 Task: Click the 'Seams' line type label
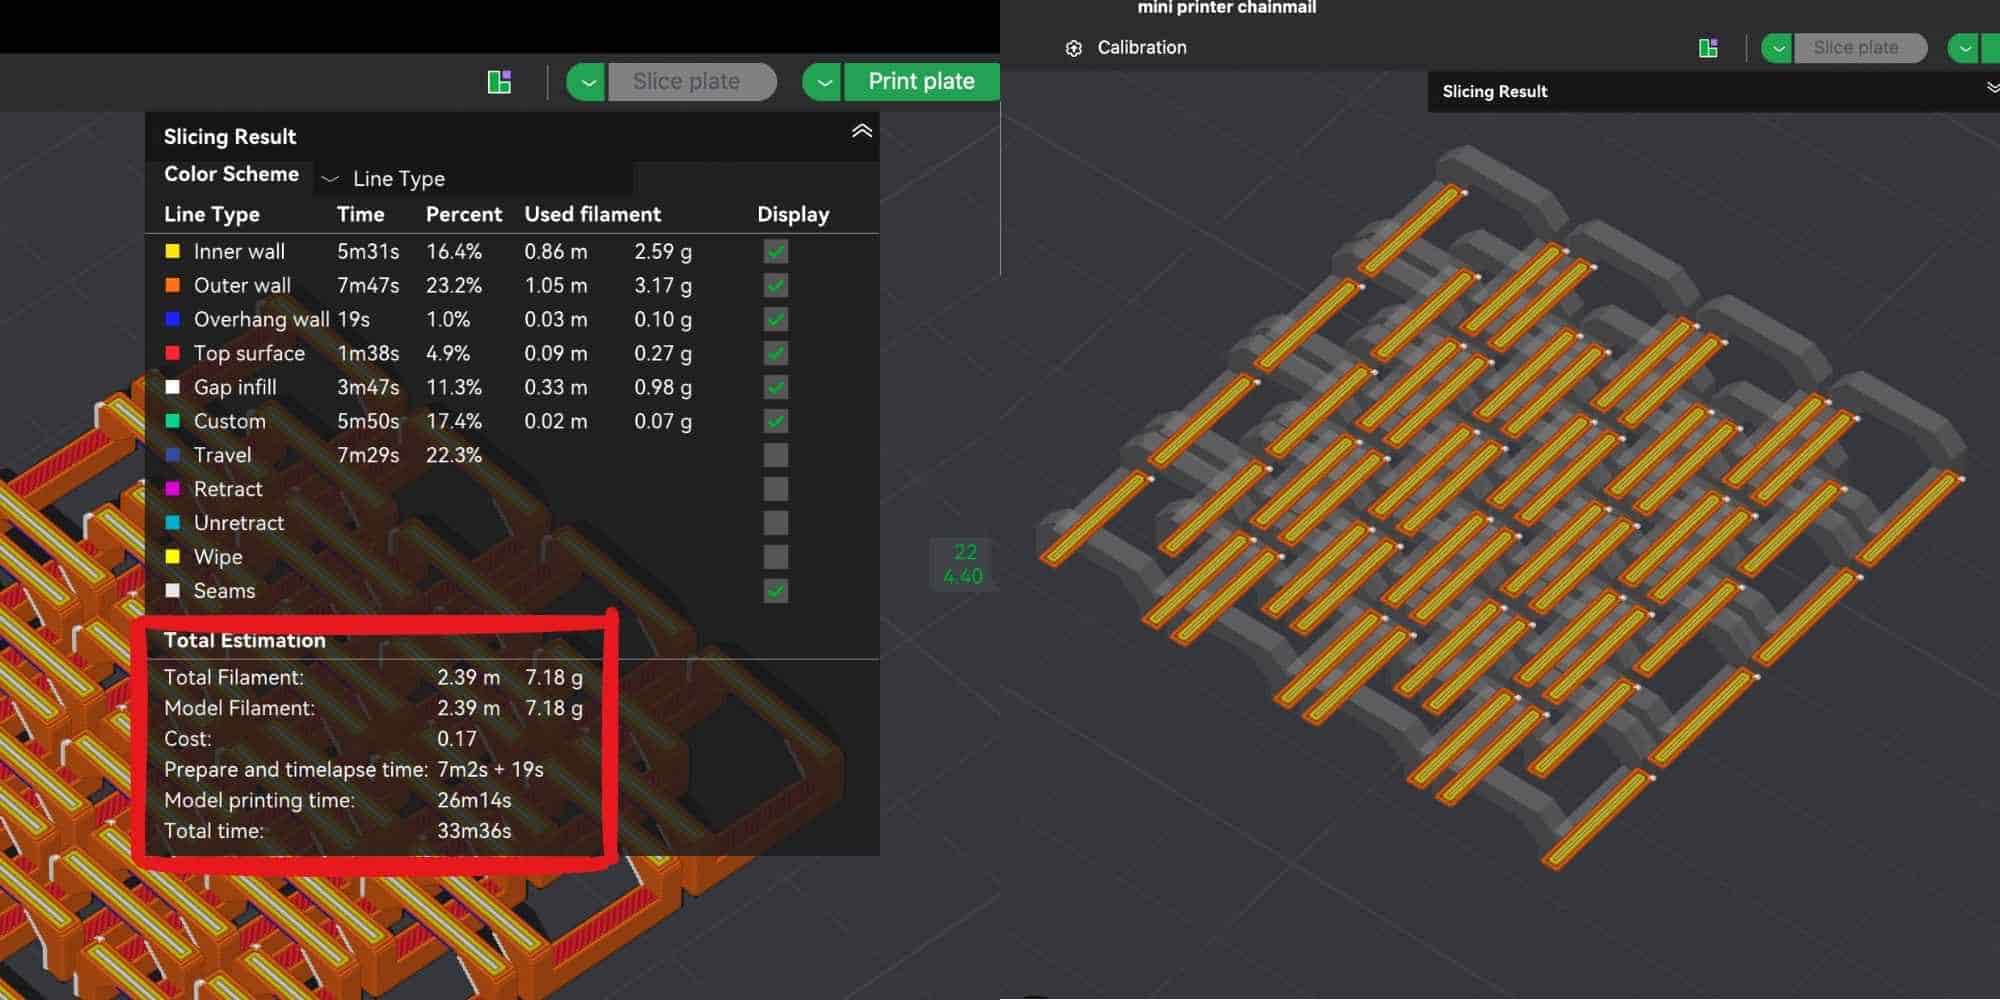(224, 592)
